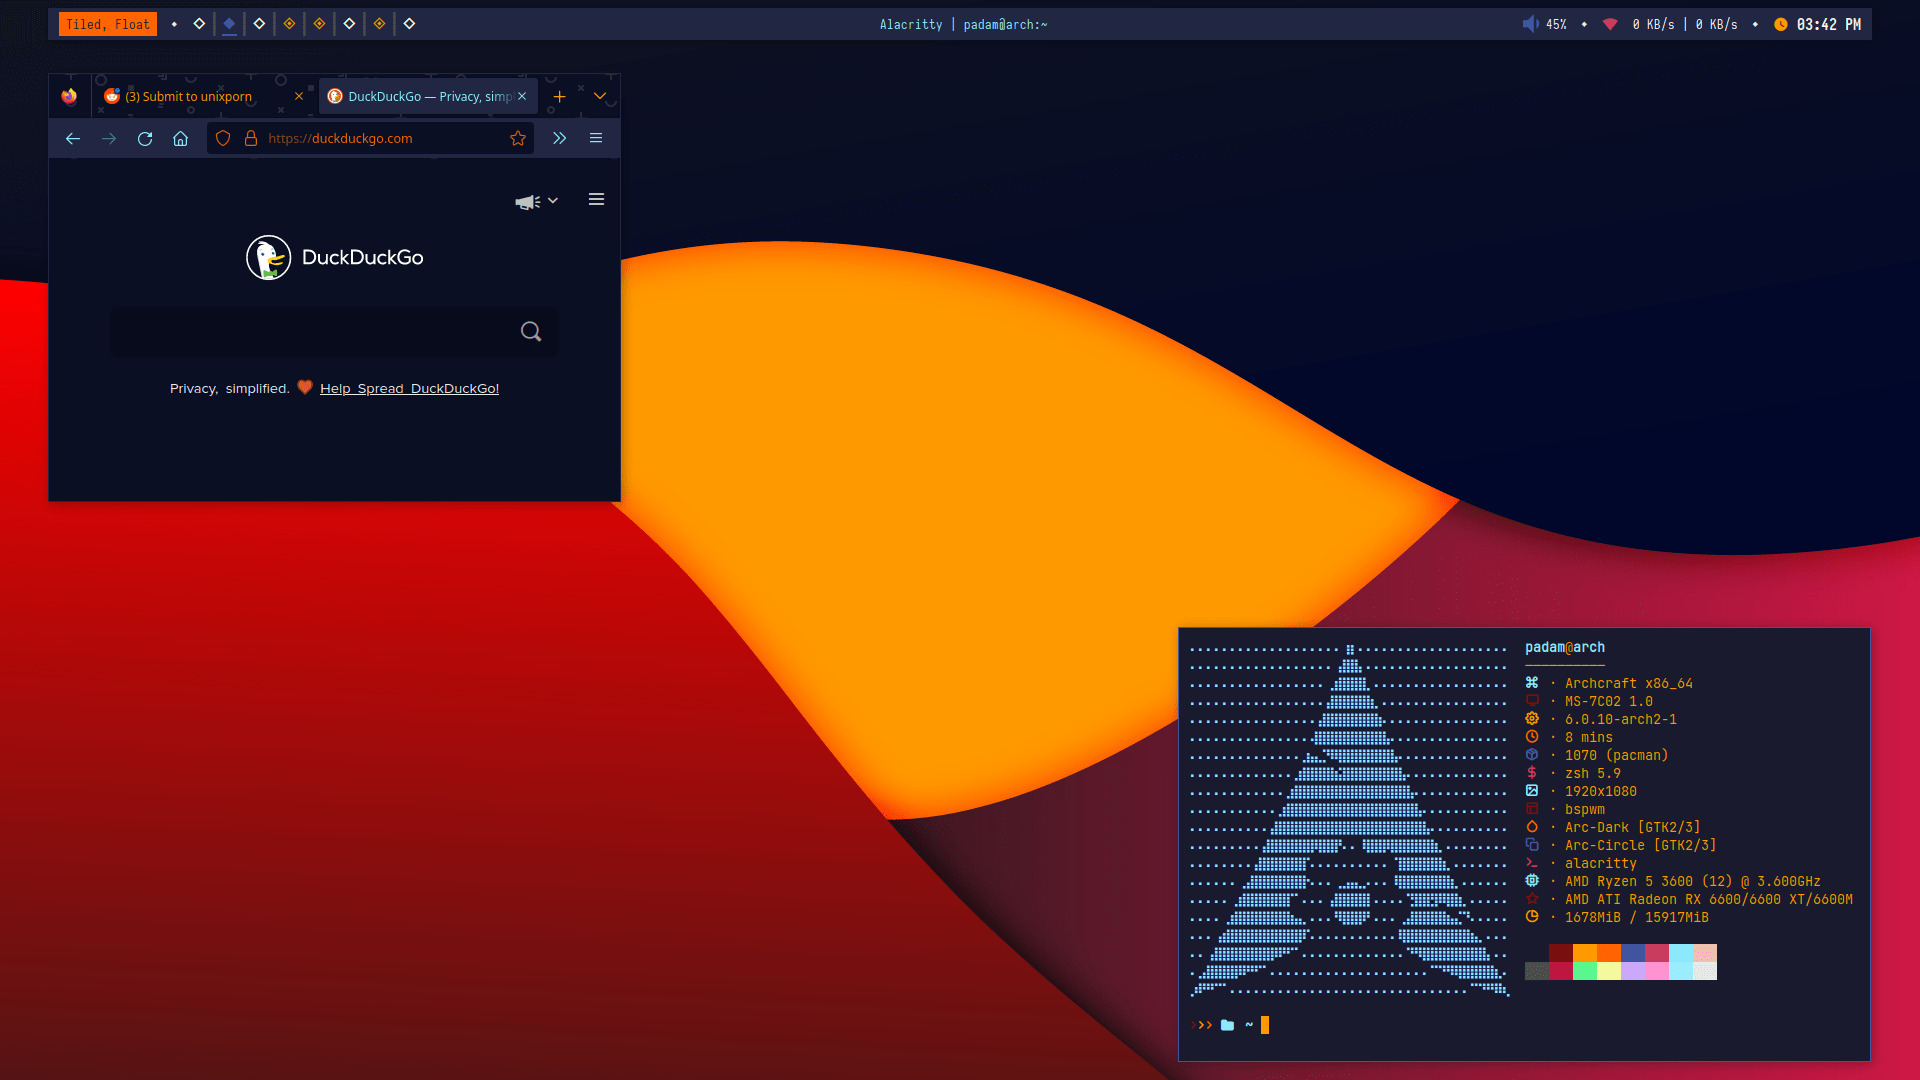Click the overflow double-chevron in the Firefox toolbar
Viewport: 1920px width, 1080px height.
click(x=559, y=138)
